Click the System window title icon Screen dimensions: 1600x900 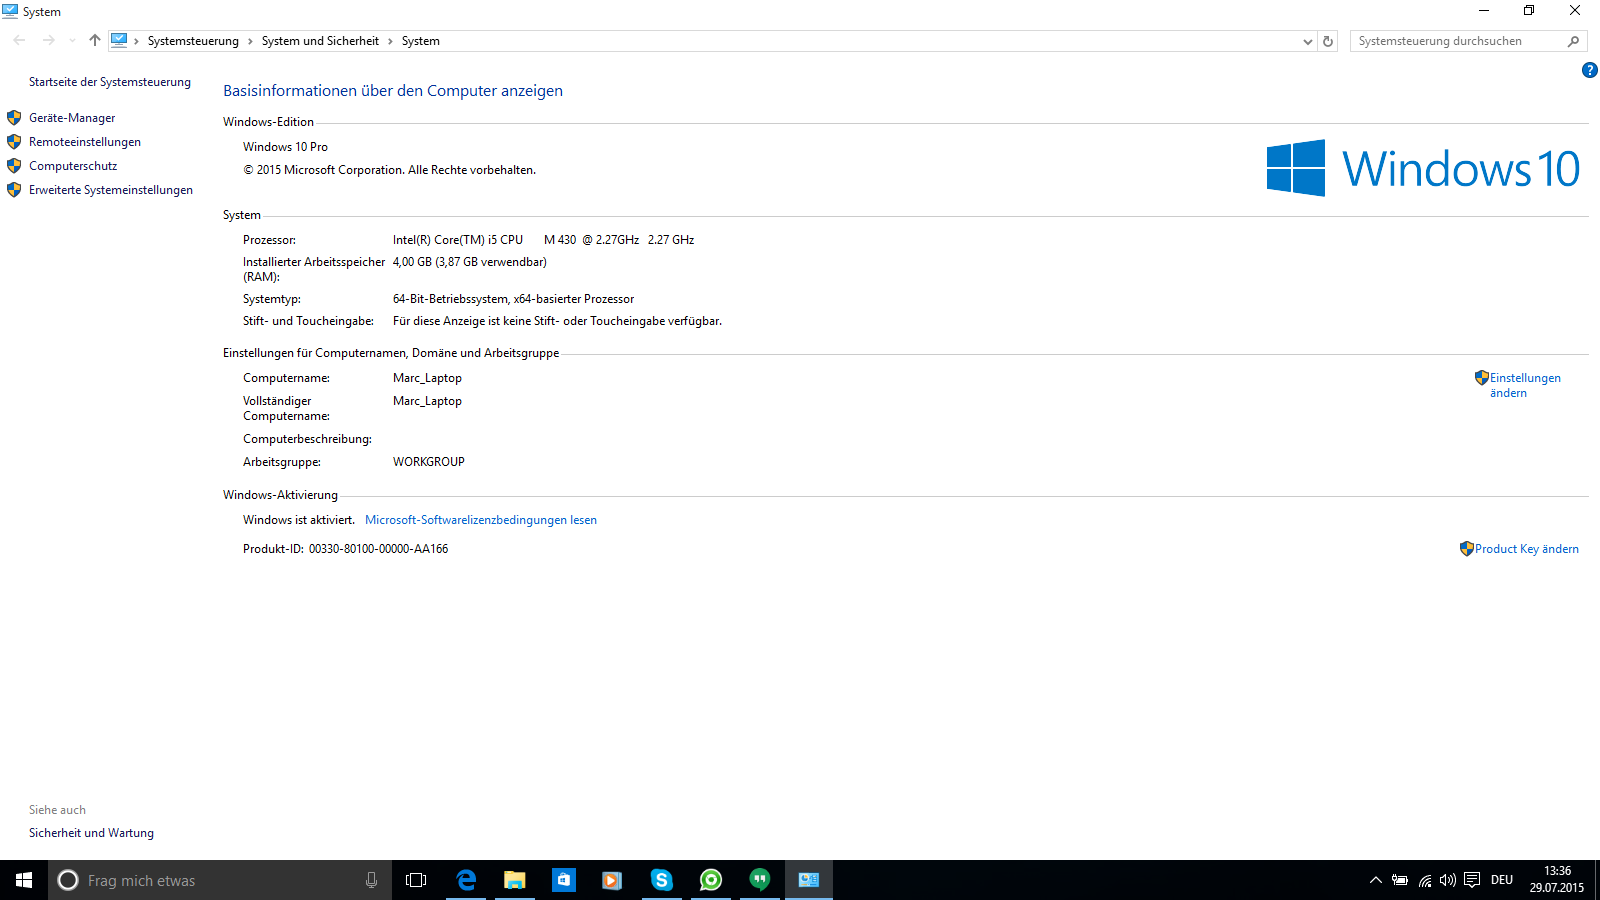click(x=10, y=11)
